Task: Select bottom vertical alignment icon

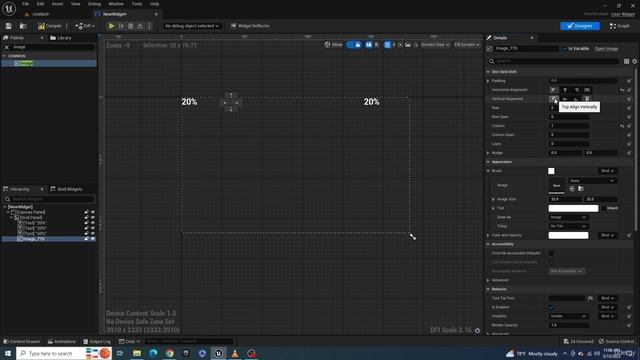Action: pyautogui.click(x=576, y=99)
